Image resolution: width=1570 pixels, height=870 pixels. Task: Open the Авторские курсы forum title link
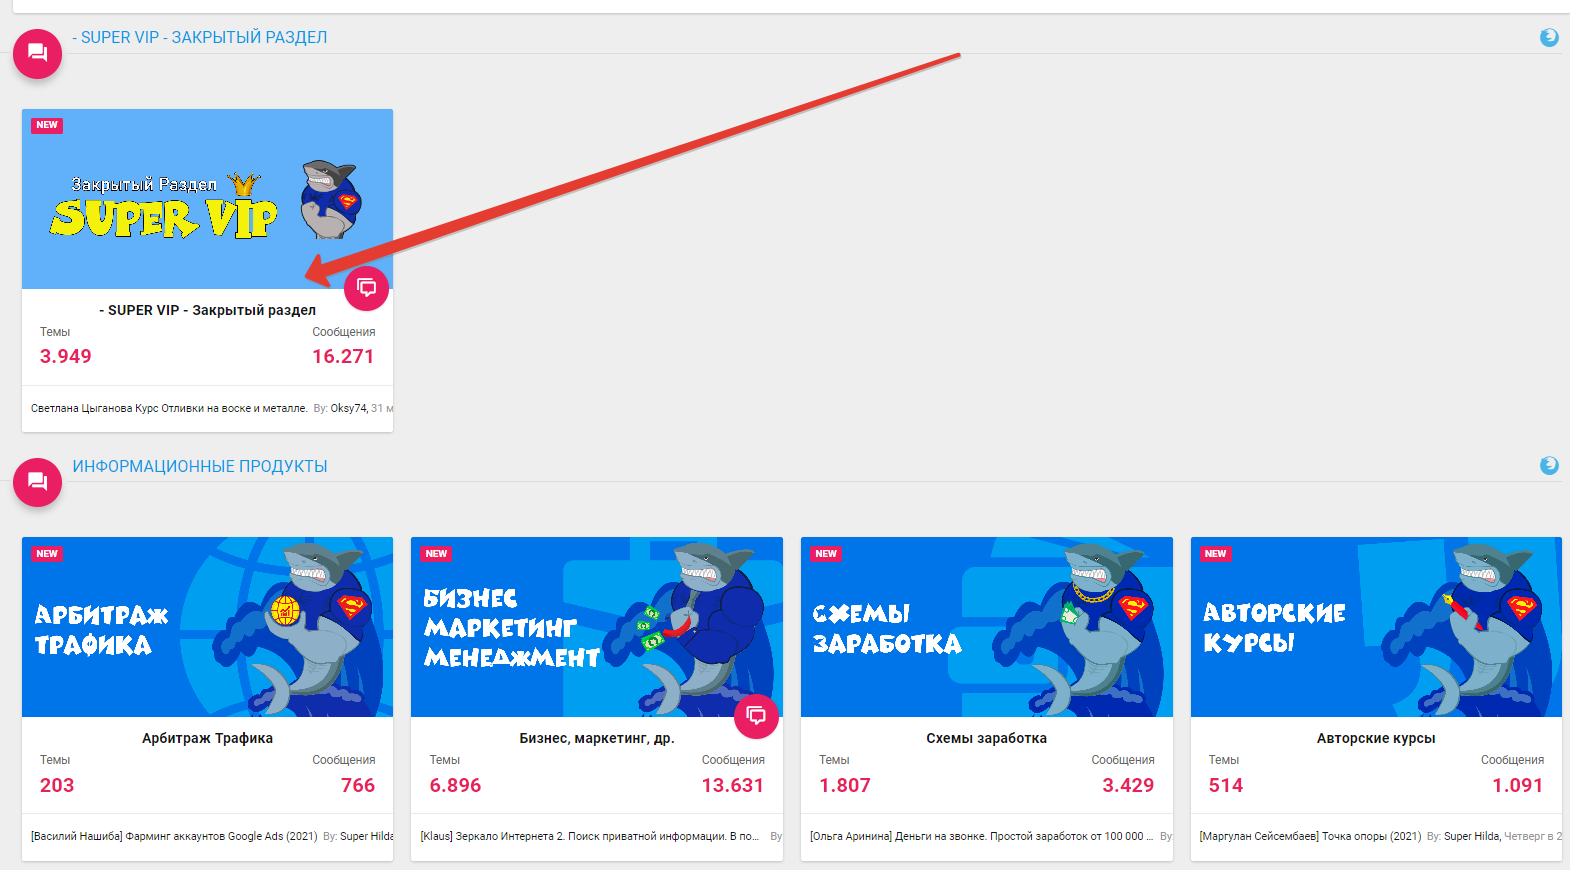(x=1376, y=738)
